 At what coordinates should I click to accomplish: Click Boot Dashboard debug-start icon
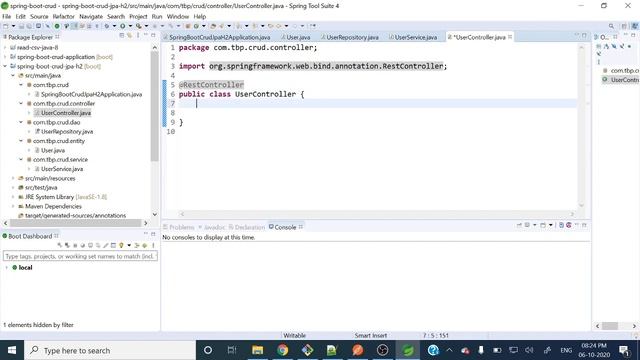click(67, 245)
